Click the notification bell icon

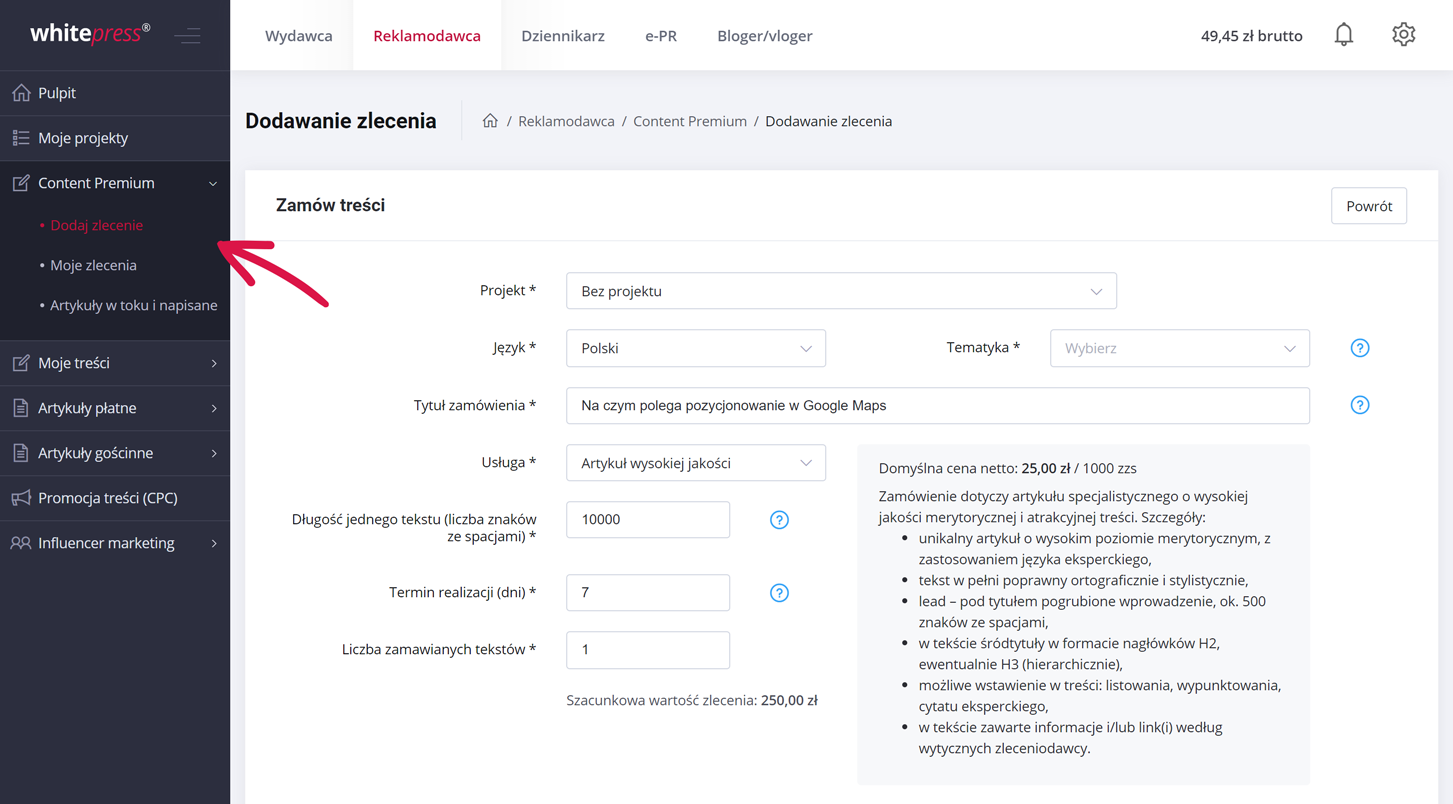point(1343,35)
